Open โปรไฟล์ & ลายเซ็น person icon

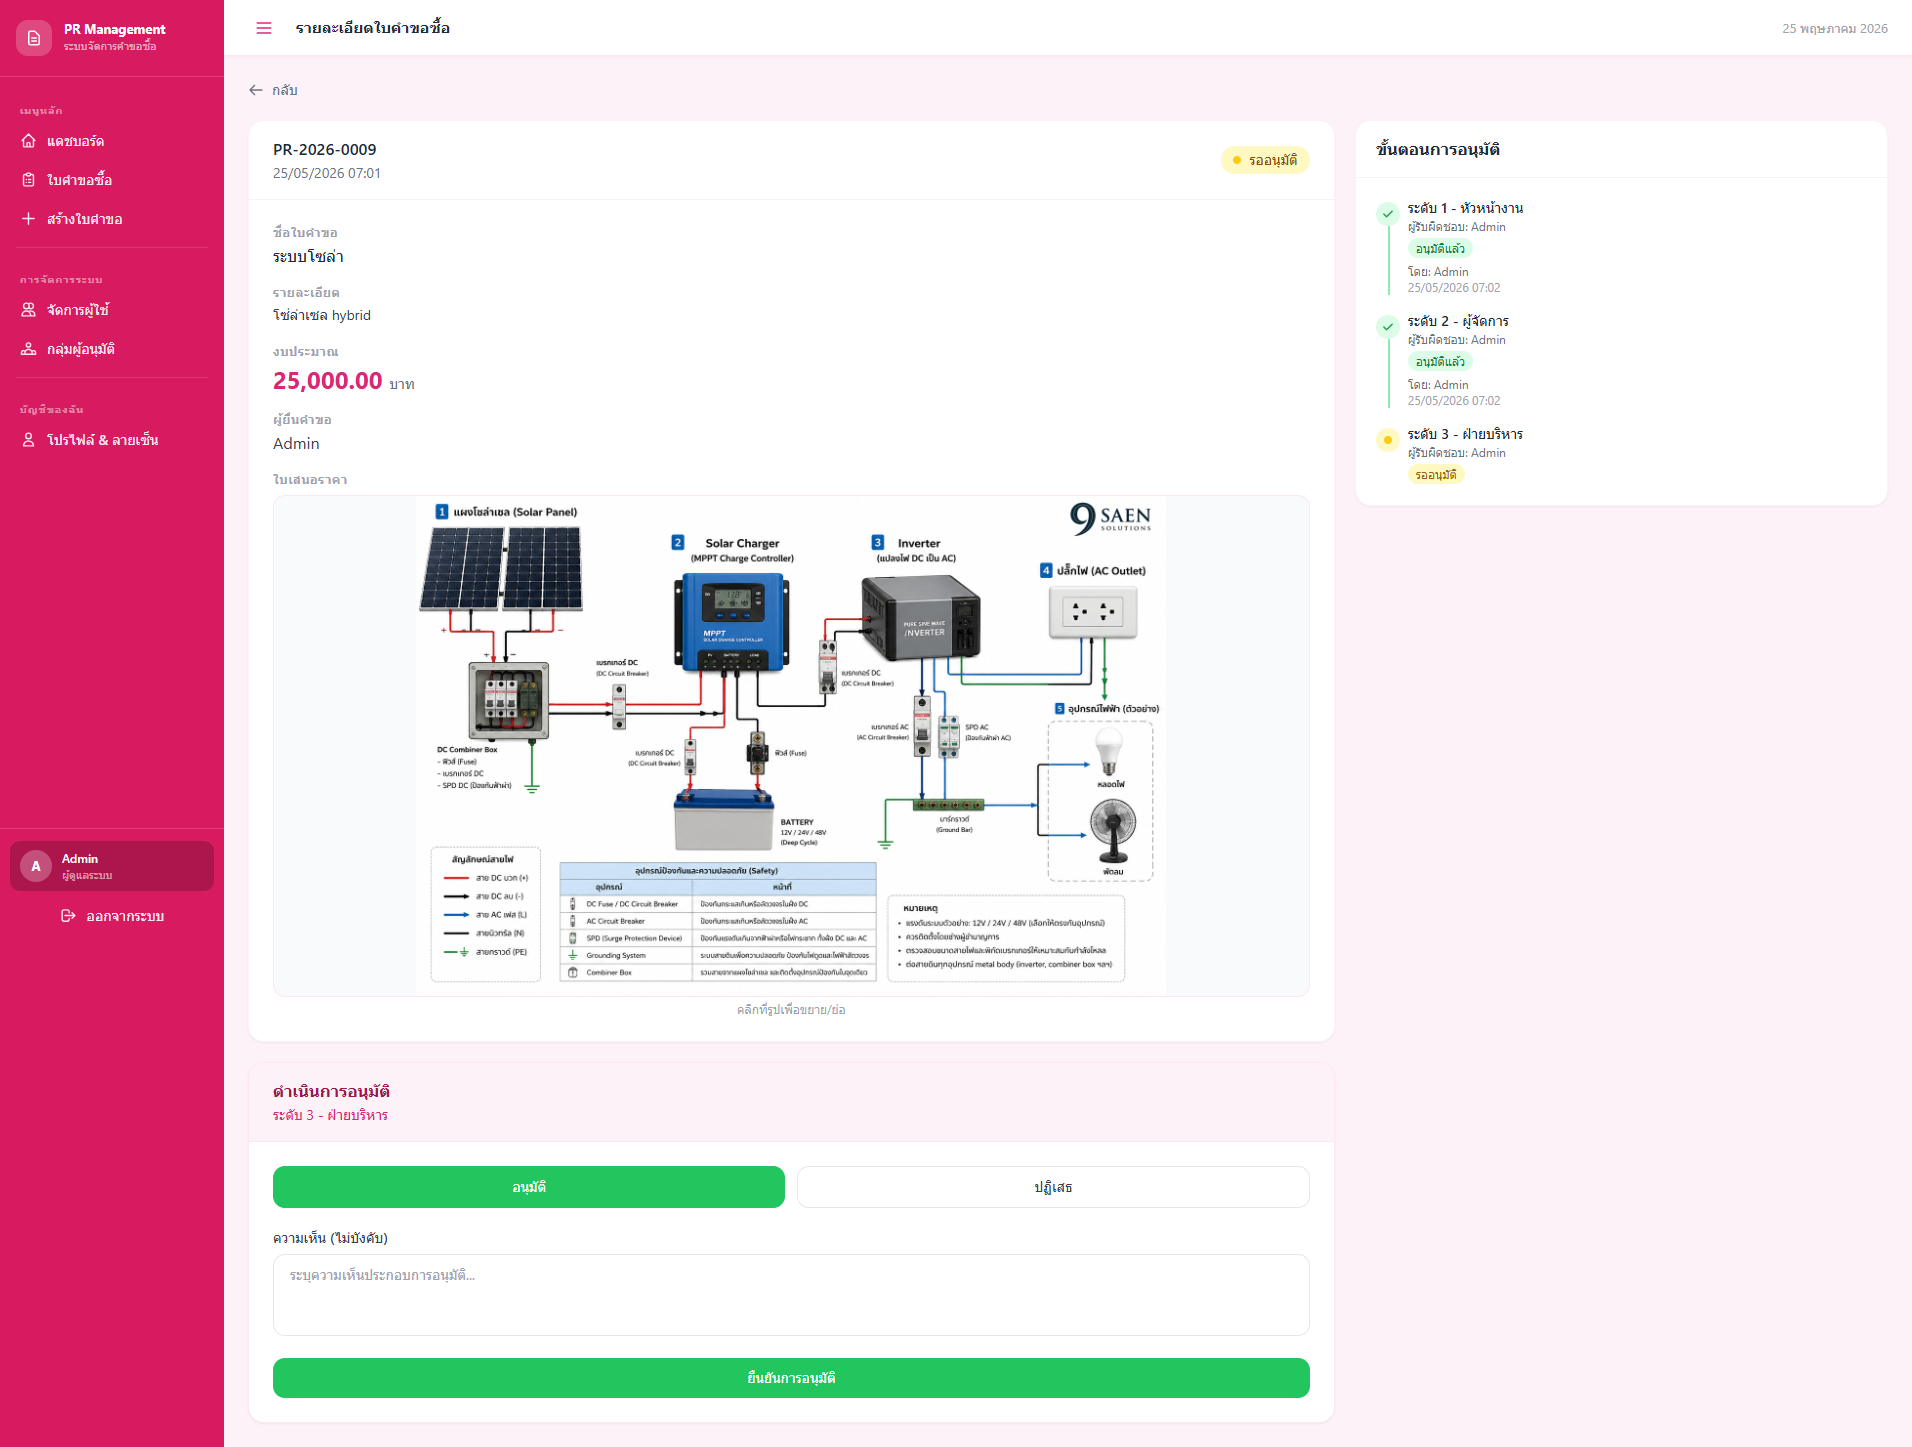click(x=29, y=440)
